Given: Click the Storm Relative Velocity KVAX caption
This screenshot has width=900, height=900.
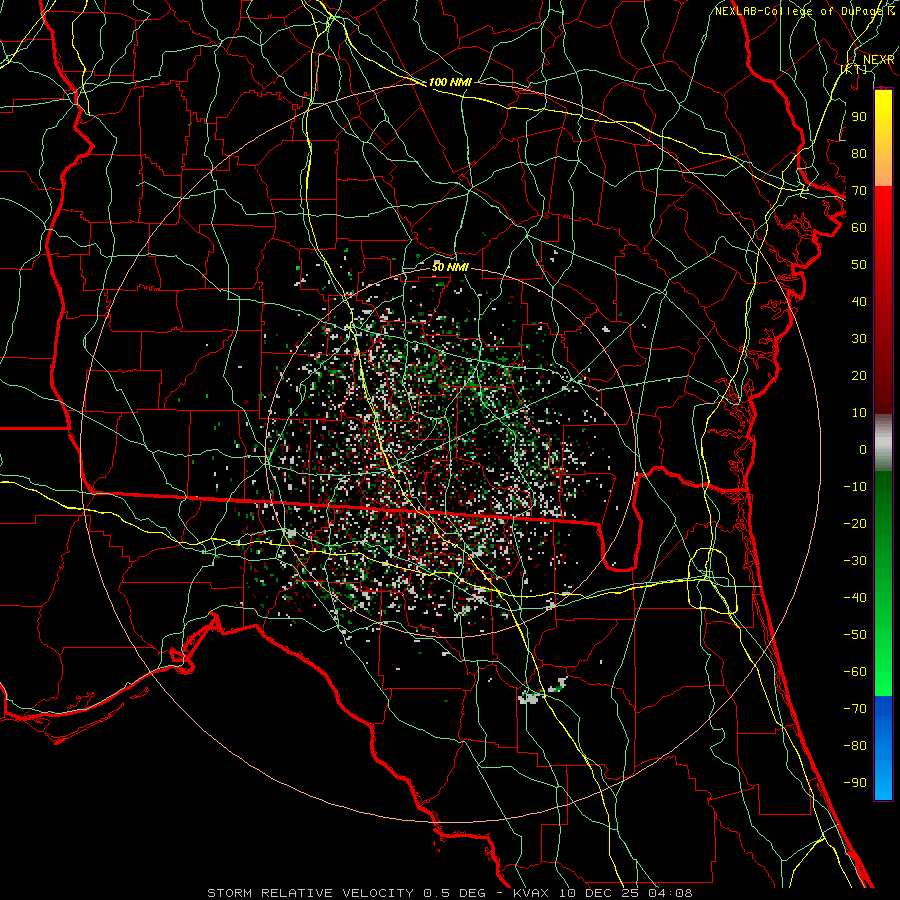Looking at the screenshot, I should point(450,893).
